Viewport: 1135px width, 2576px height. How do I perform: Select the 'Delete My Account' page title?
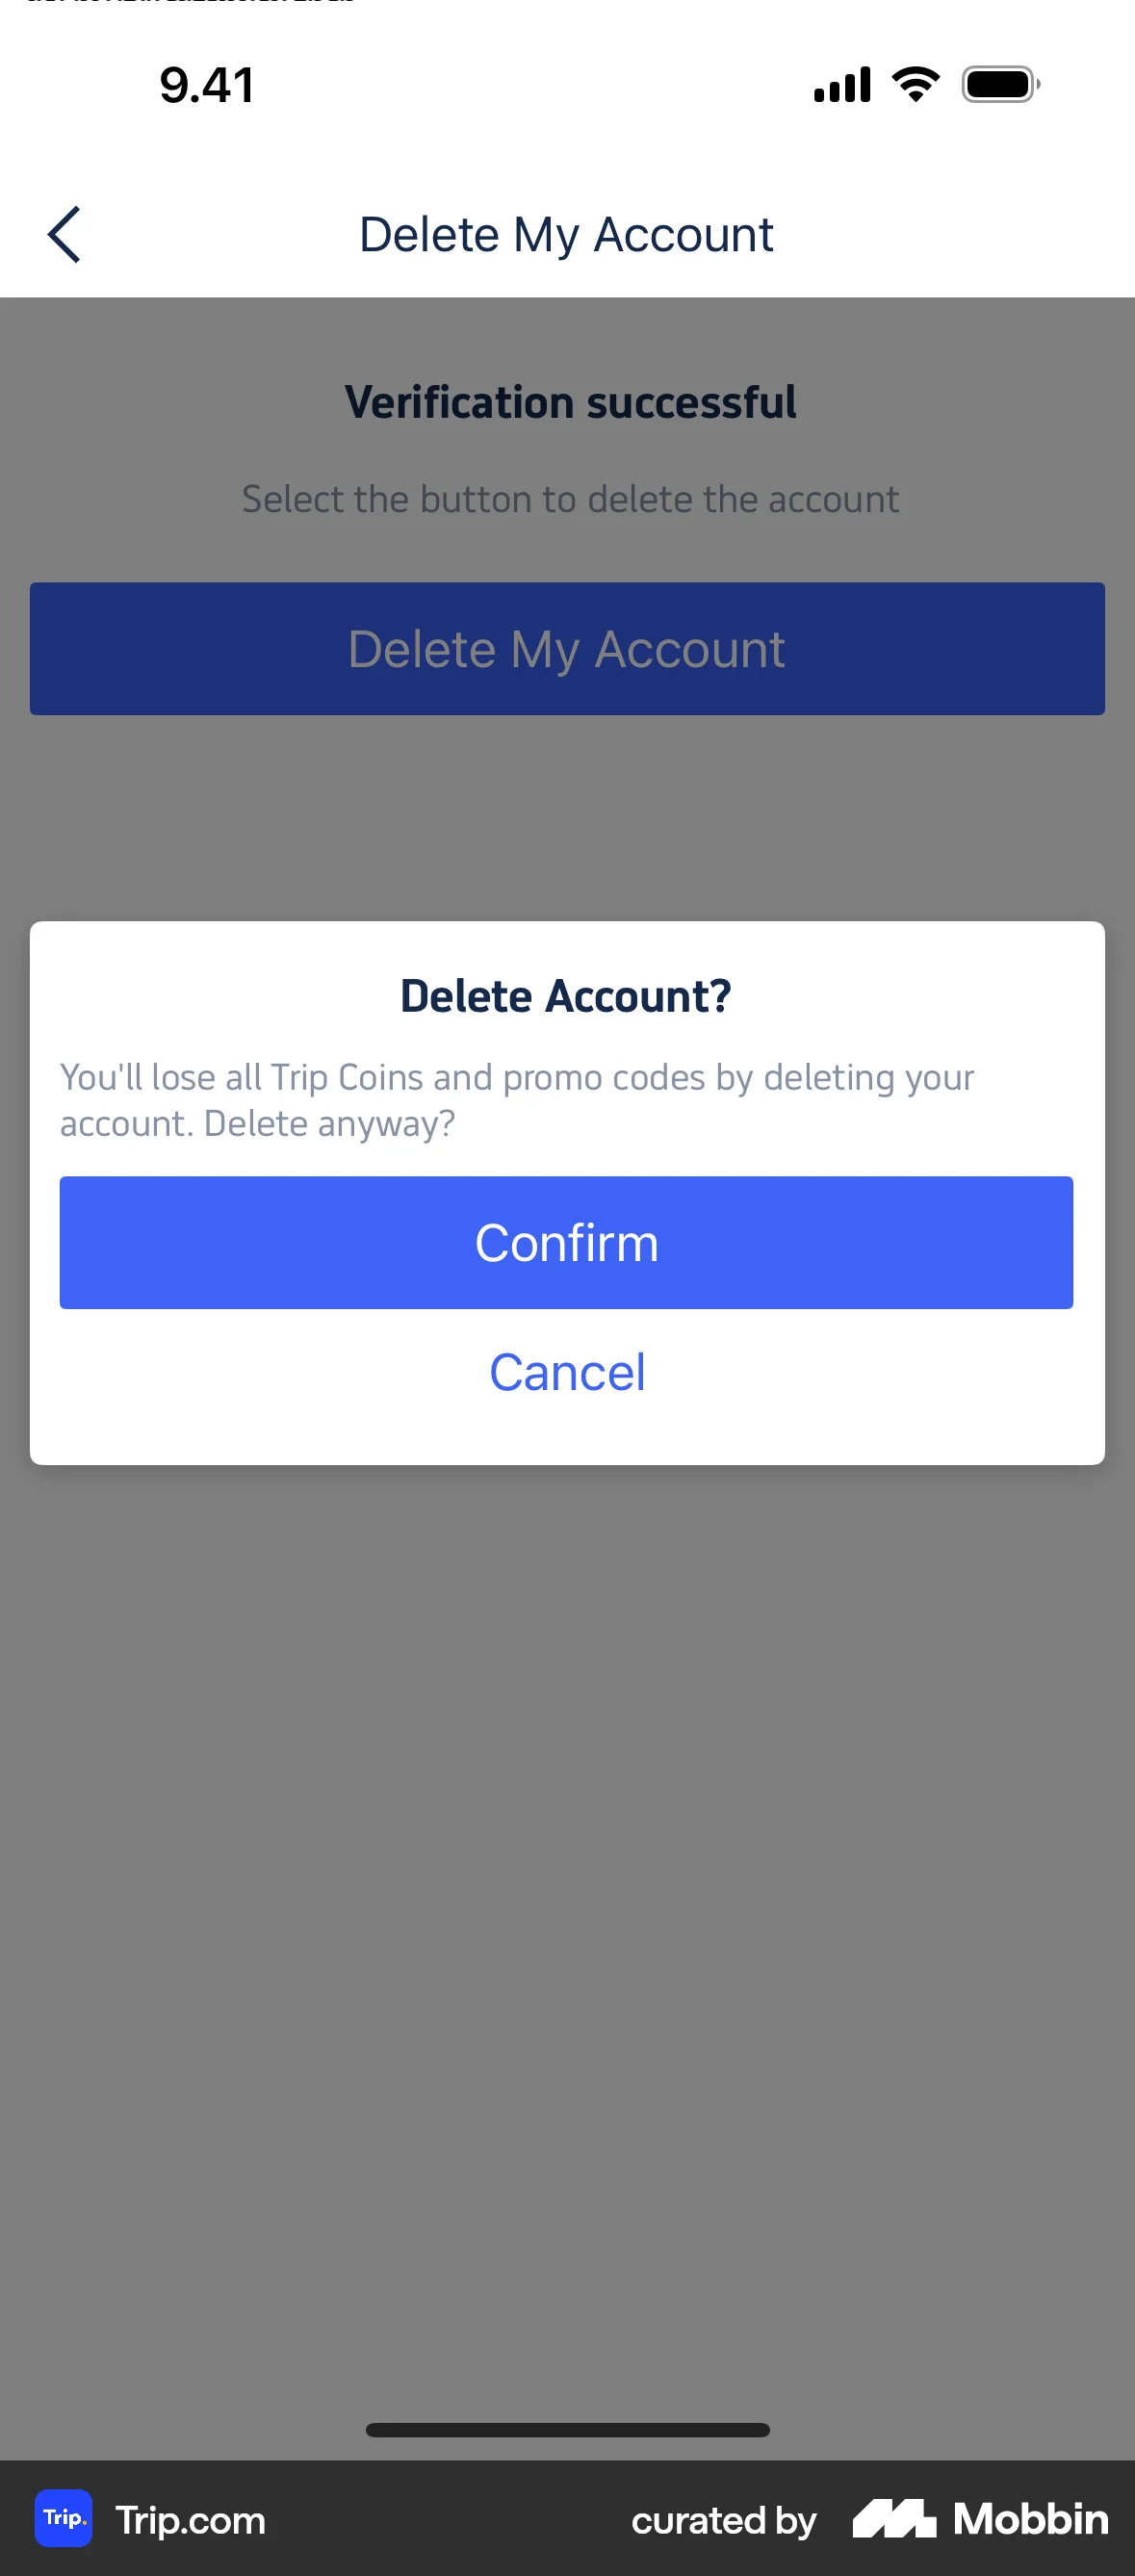[x=566, y=233]
